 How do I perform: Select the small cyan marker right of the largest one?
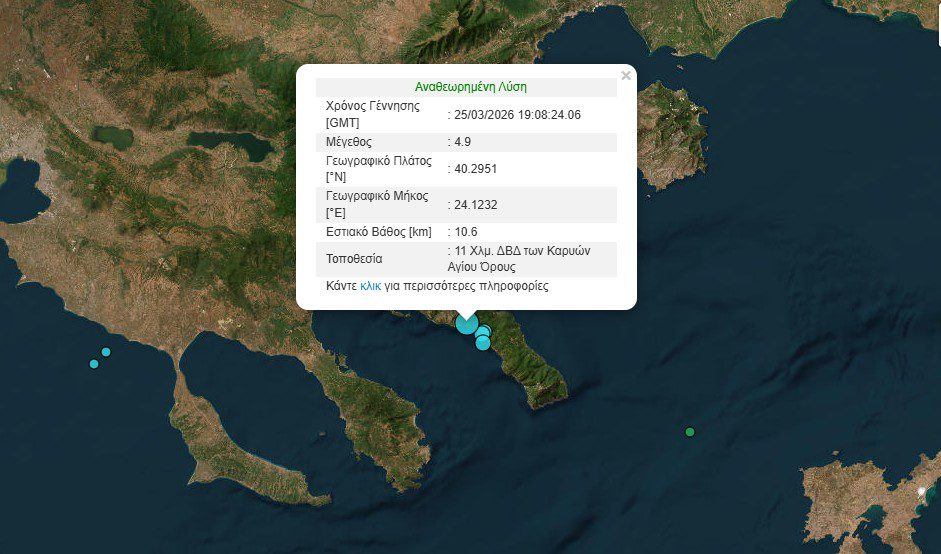(484, 332)
